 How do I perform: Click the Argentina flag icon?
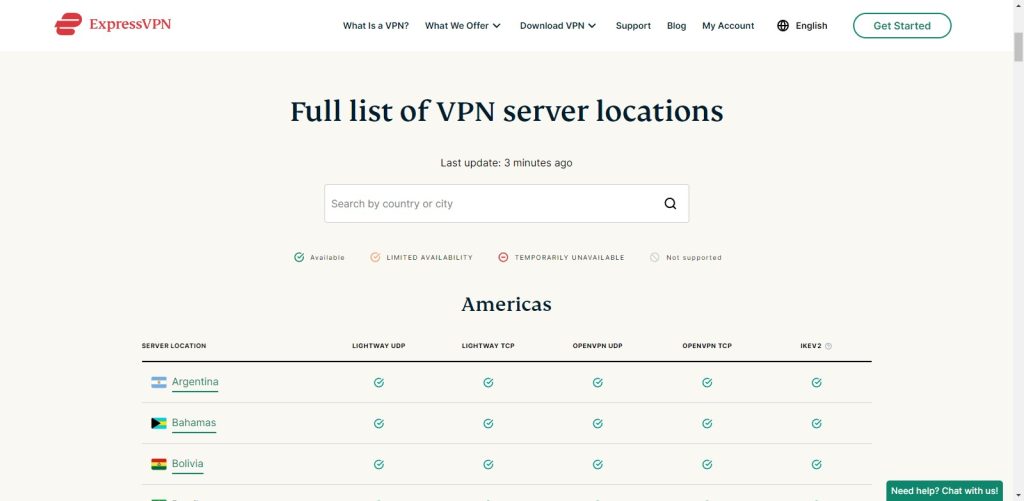(x=158, y=382)
